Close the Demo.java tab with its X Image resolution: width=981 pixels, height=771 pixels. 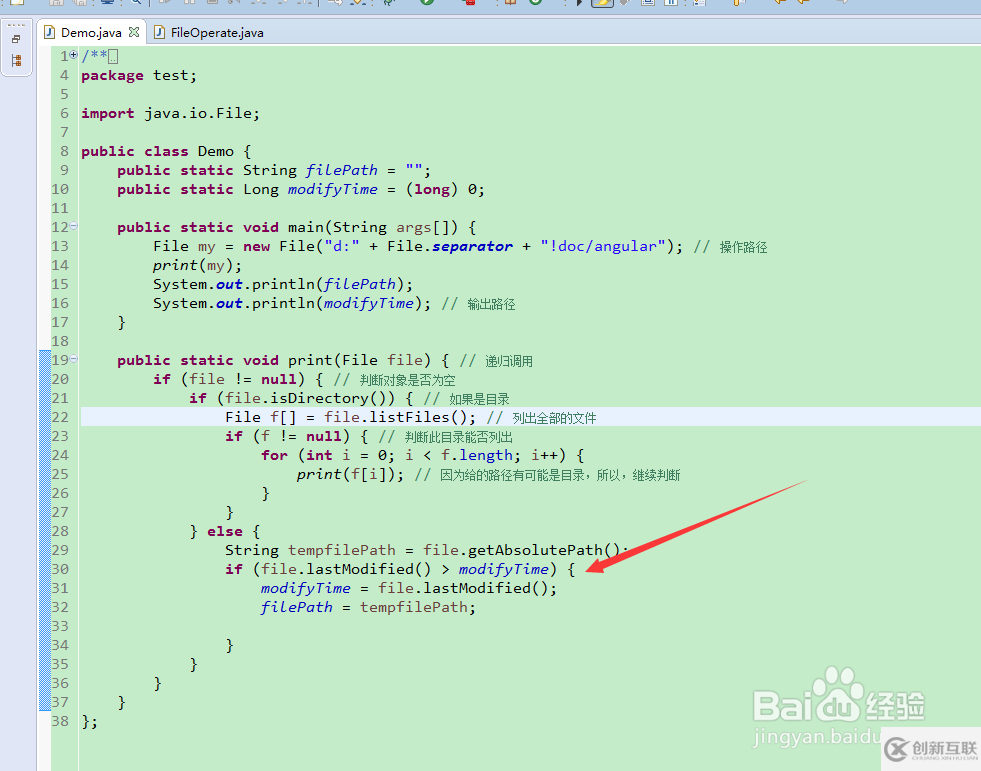(x=133, y=32)
